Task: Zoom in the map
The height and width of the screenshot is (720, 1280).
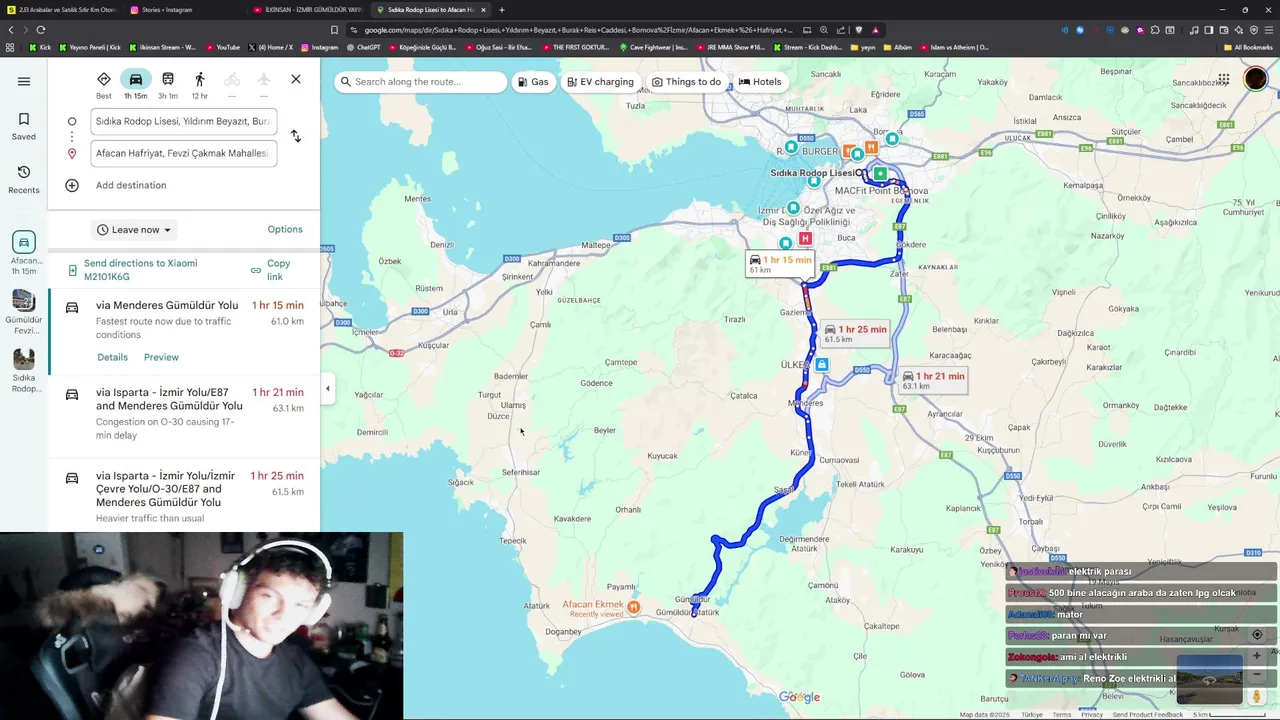Action: (1257, 656)
